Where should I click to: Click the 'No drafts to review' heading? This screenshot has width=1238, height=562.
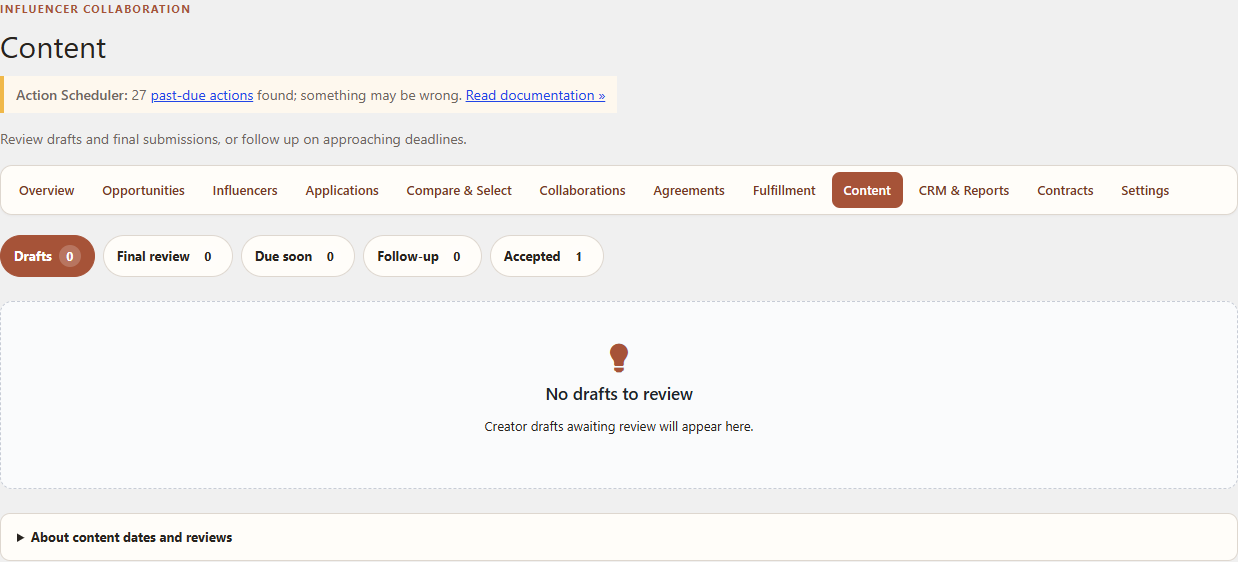(x=619, y=394)
